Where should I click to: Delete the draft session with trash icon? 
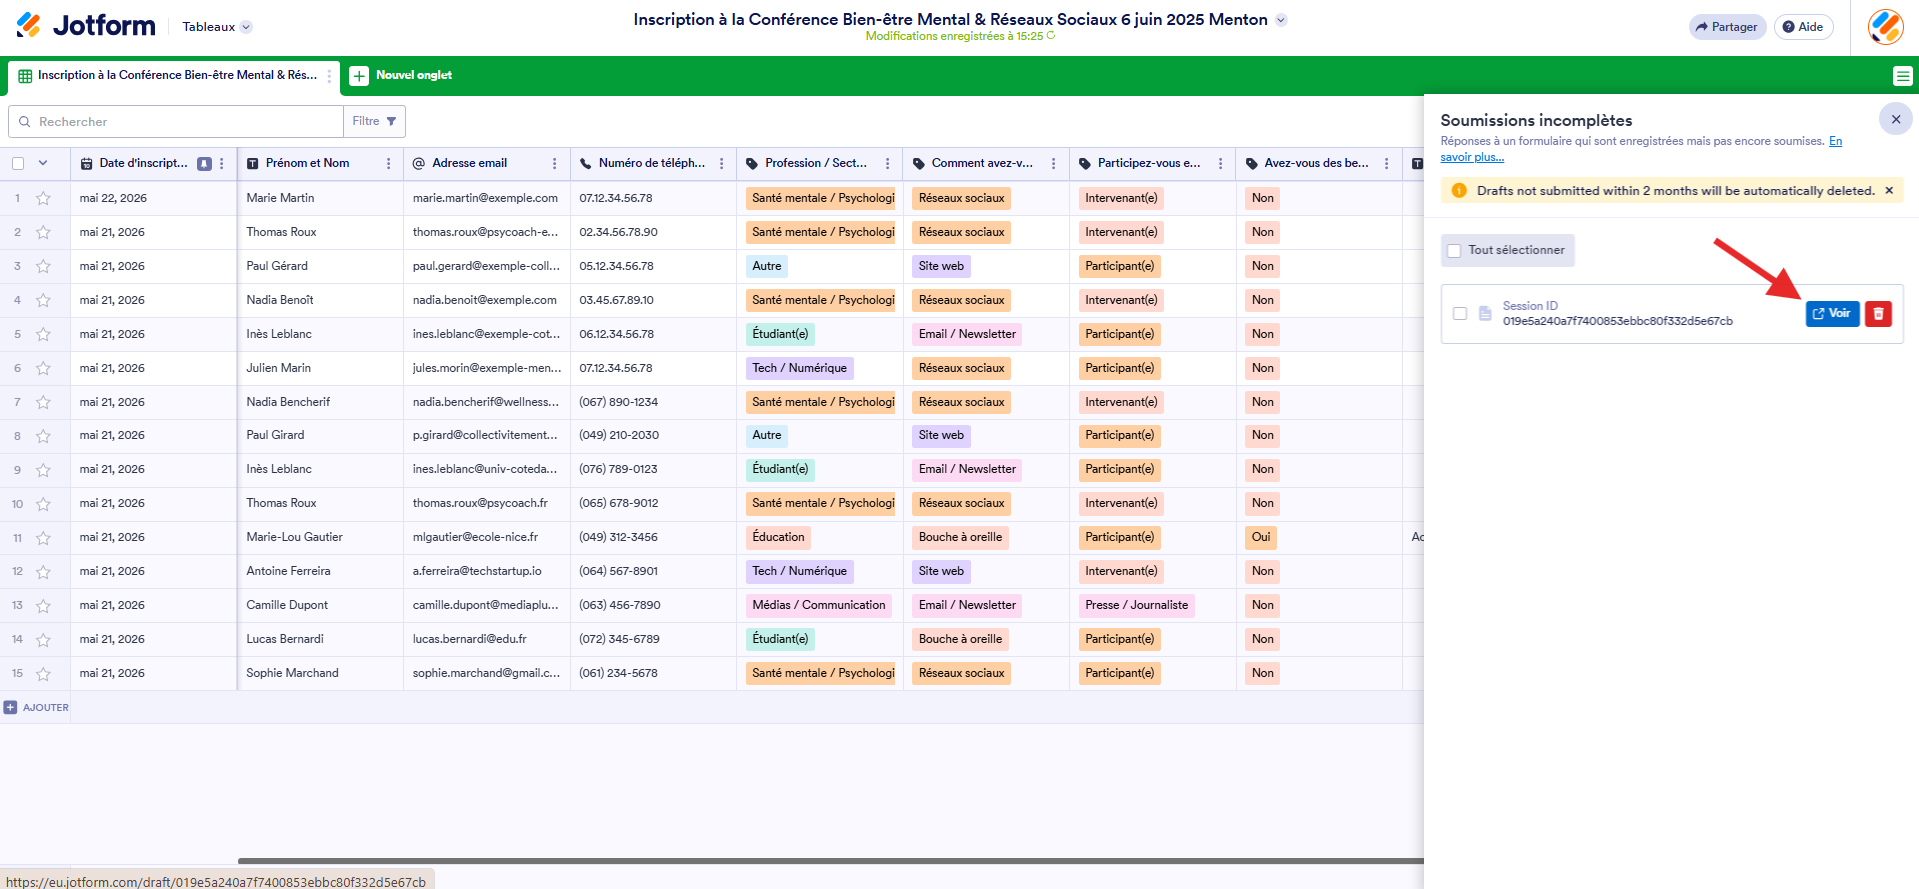coord(1878,314)
